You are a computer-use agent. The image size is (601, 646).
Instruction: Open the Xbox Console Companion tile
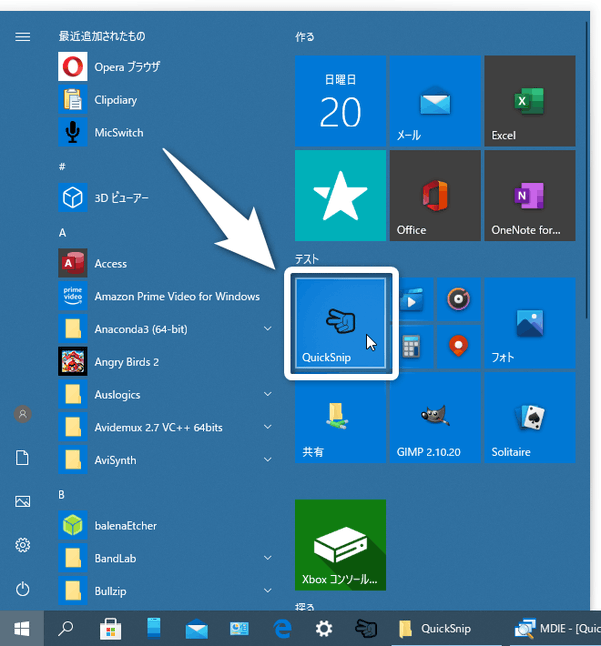click(340, 545)
